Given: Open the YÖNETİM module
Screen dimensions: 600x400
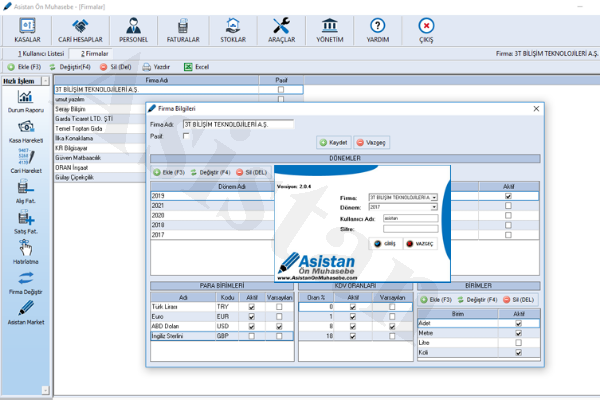Looking at the screenshot, I should click(329, 30).
